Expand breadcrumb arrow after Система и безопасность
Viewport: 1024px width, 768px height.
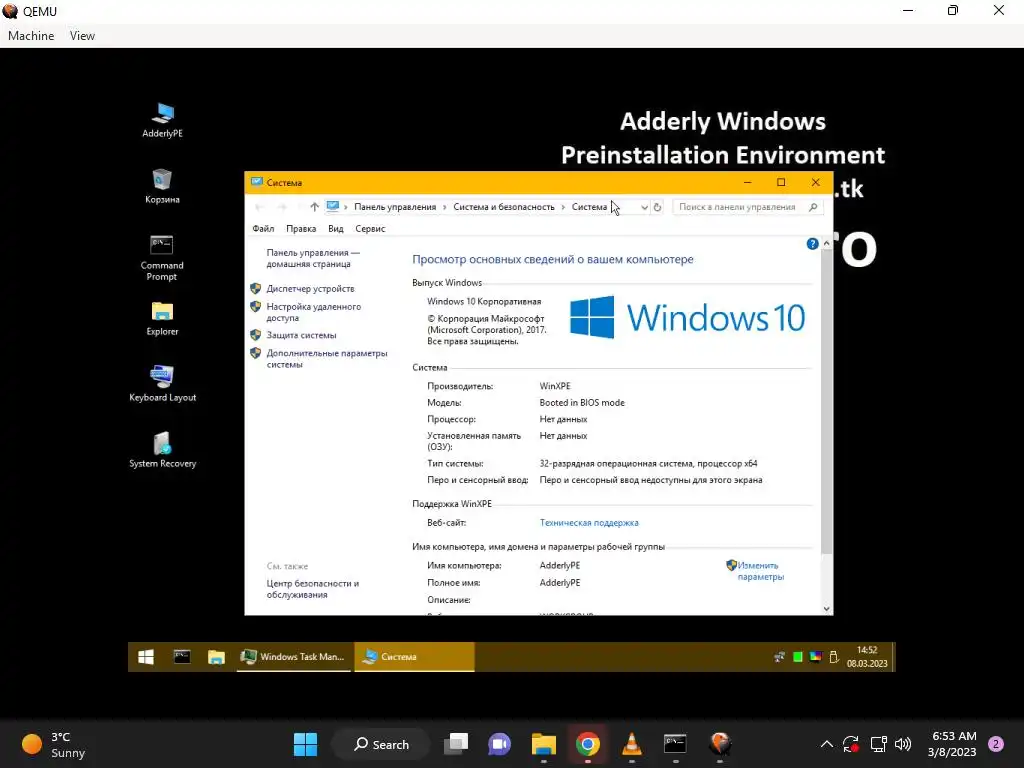coord(563,207)
